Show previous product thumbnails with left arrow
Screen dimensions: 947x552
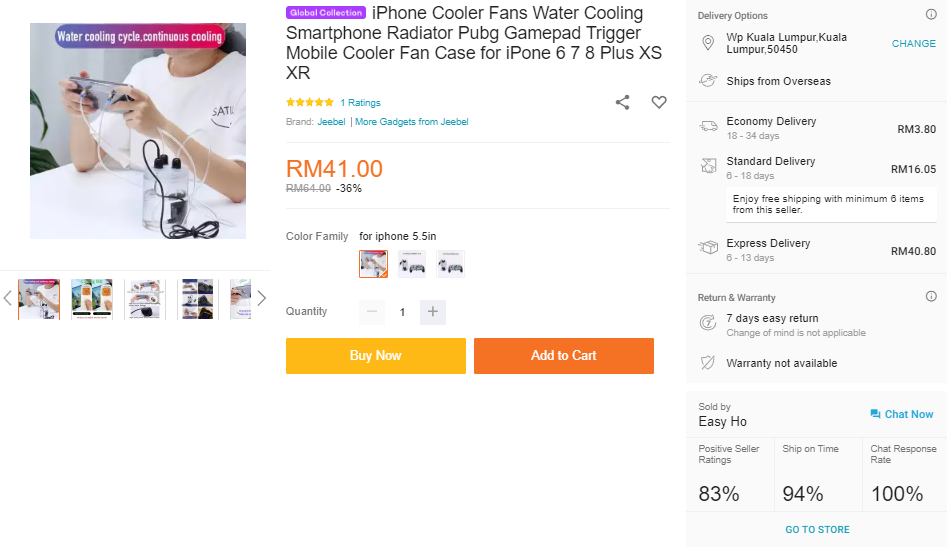(x=8, y=298)
